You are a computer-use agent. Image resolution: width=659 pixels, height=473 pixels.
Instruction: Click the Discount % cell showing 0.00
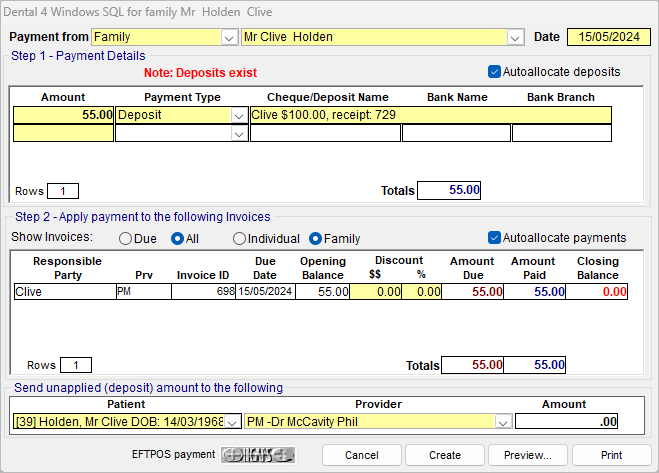click(422, 291)
